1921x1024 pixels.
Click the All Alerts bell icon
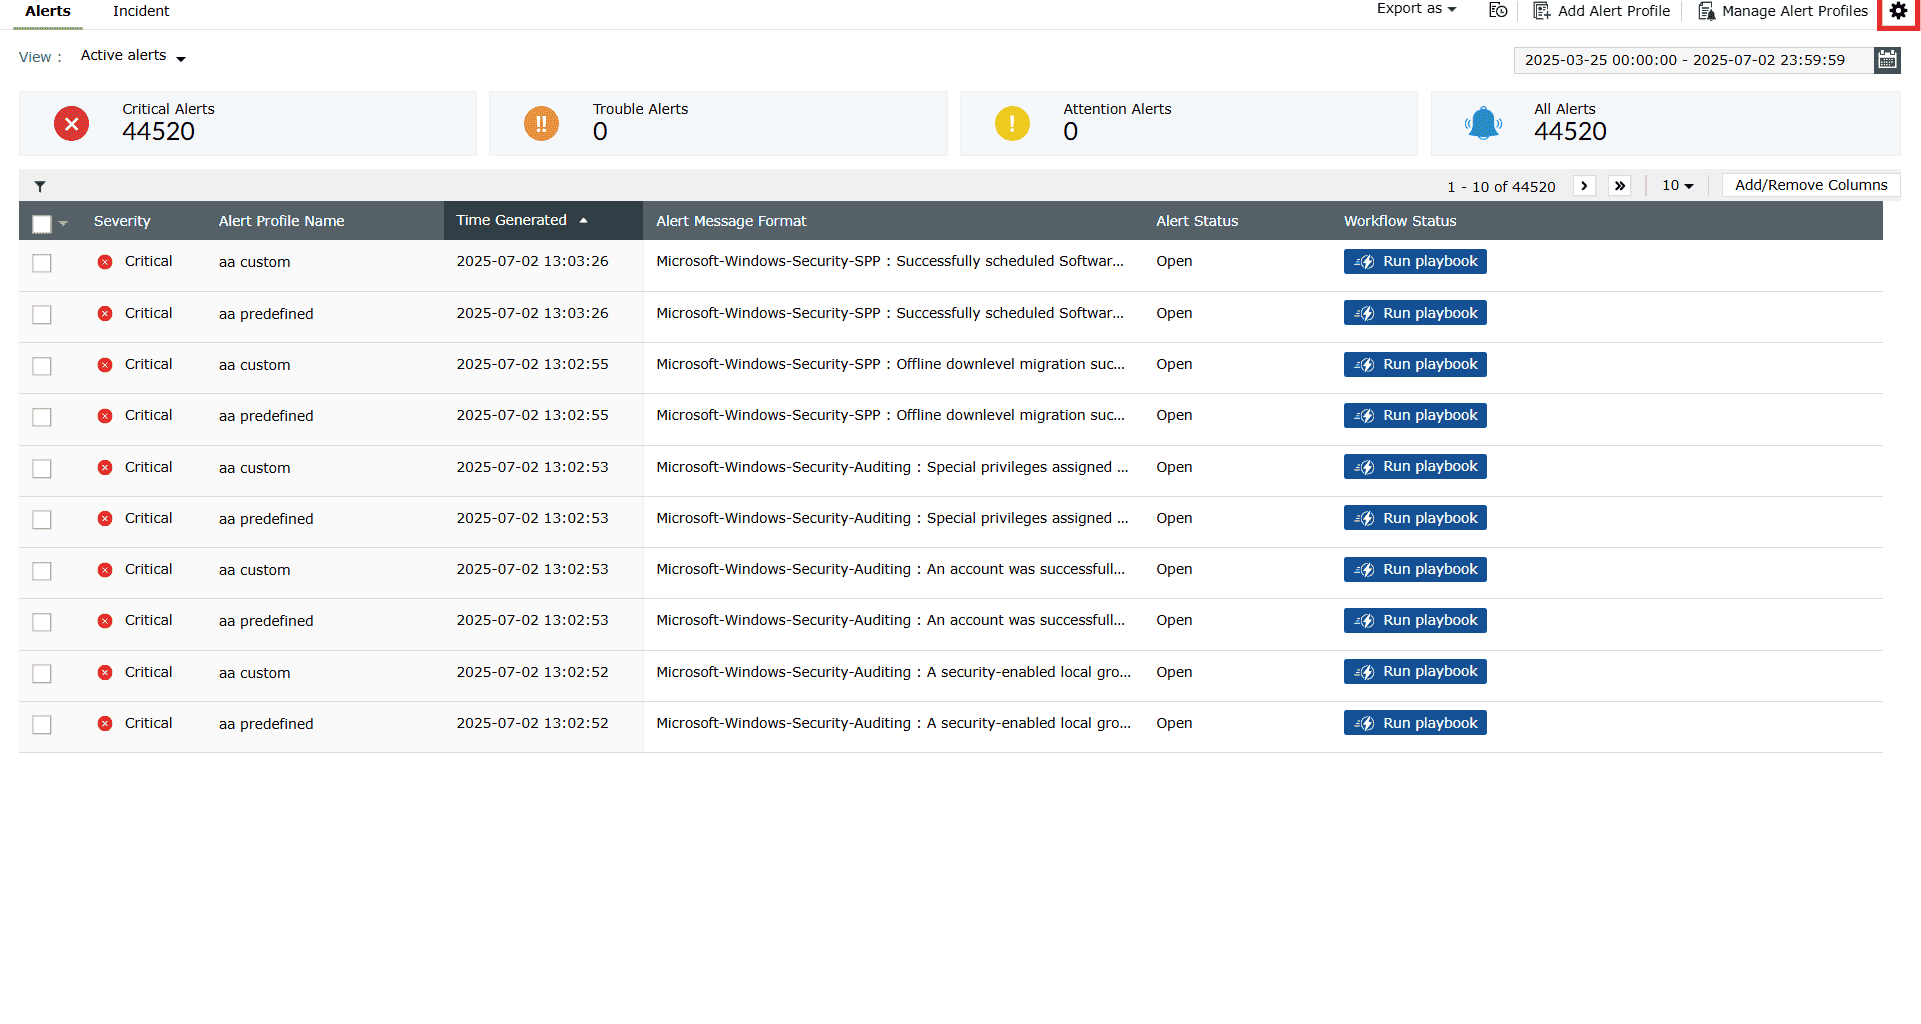1483,123
